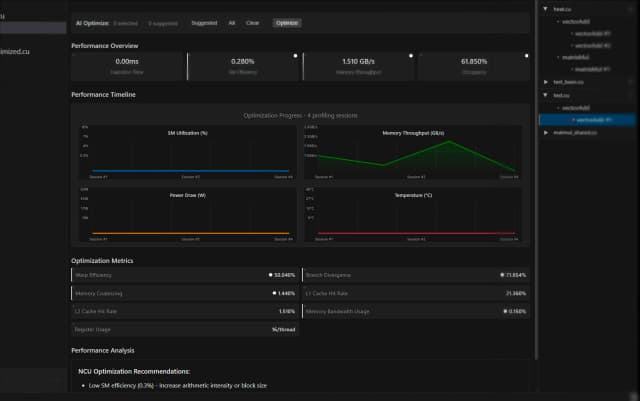Screen dimensions: 640x401
Task: Click the Optimize button in AI Optimize bar
Action: [287, 22]
